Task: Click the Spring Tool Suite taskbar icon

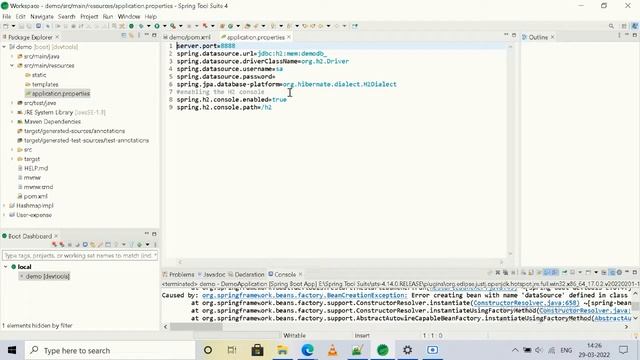Action: tap(382, 350)
